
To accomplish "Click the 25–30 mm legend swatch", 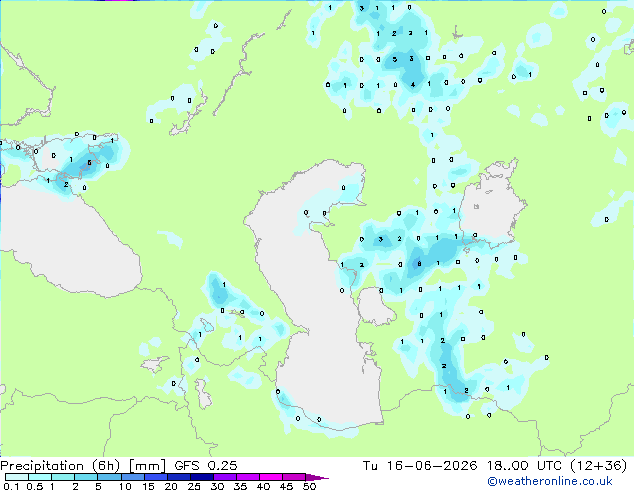I will [x=202, y=477].
